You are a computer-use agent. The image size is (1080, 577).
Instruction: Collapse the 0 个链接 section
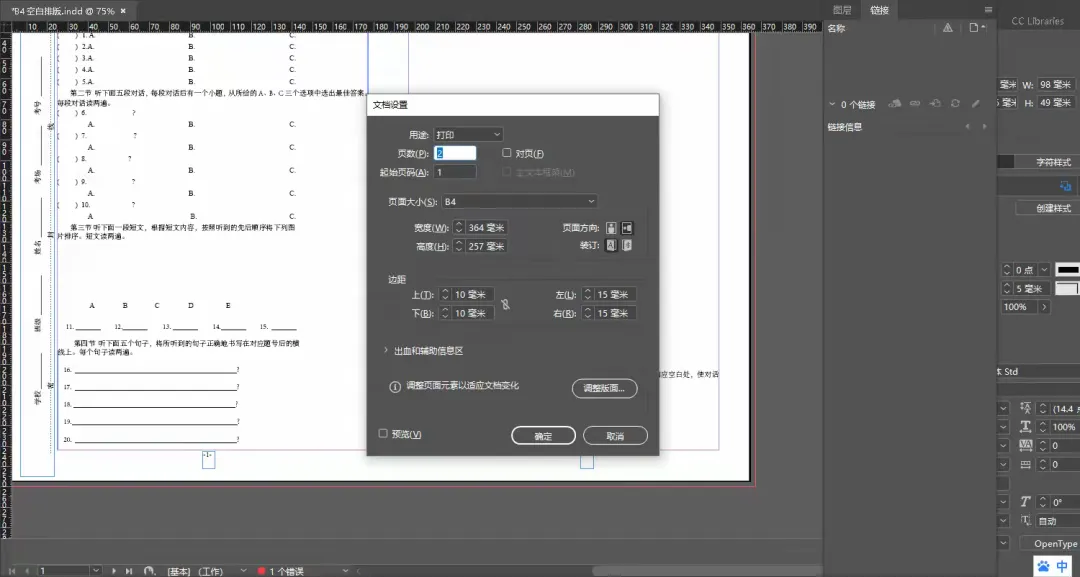pos(832,105)
